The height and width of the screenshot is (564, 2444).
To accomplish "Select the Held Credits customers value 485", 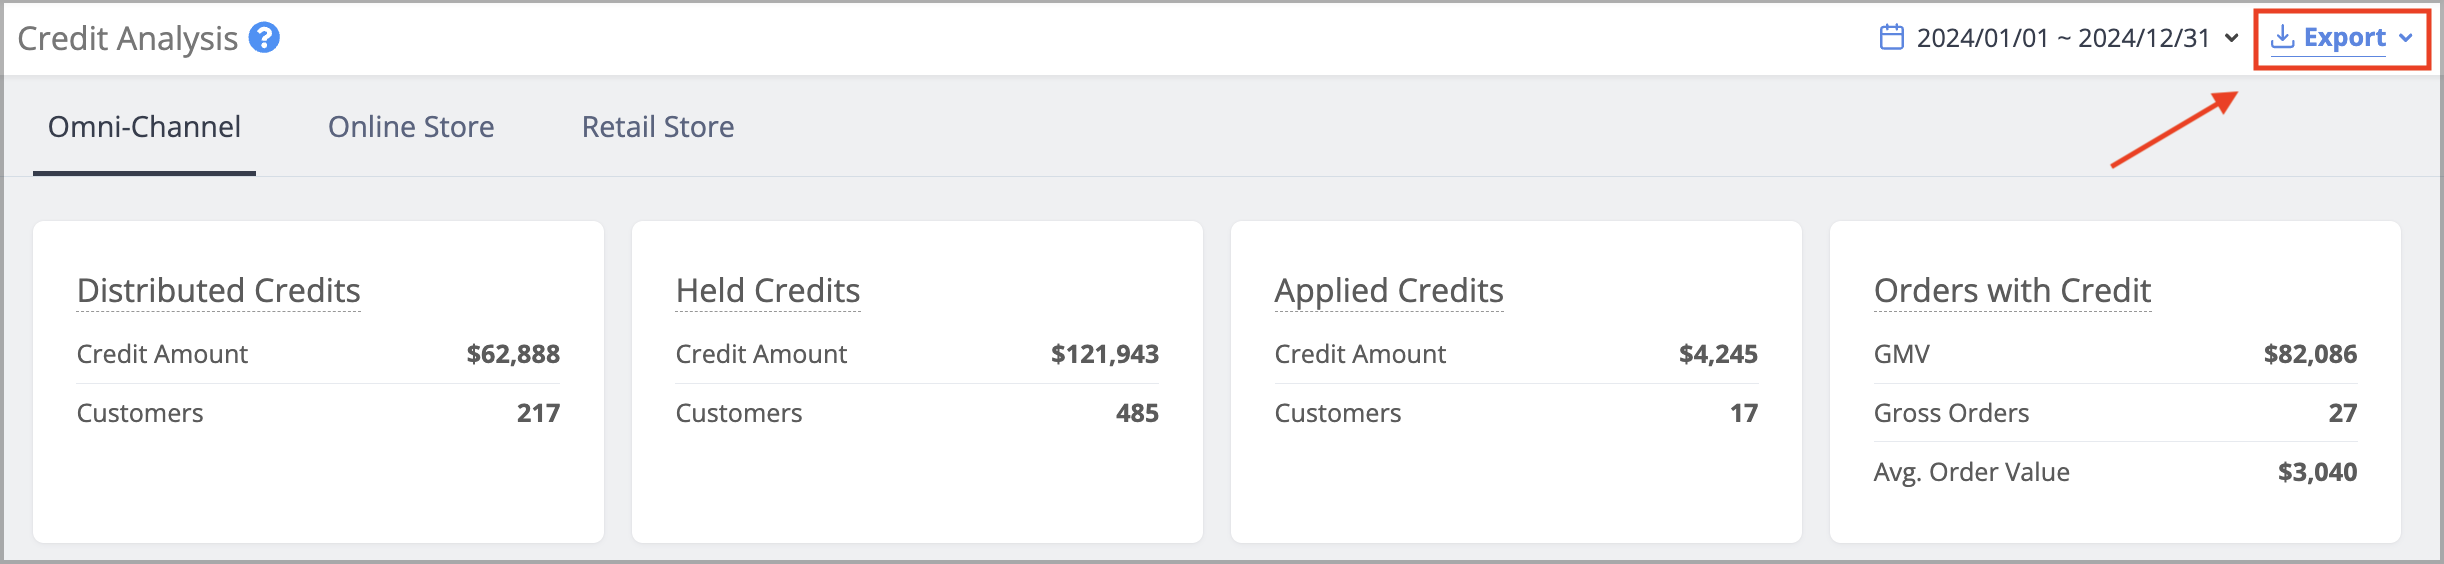I will point(1137,413).
